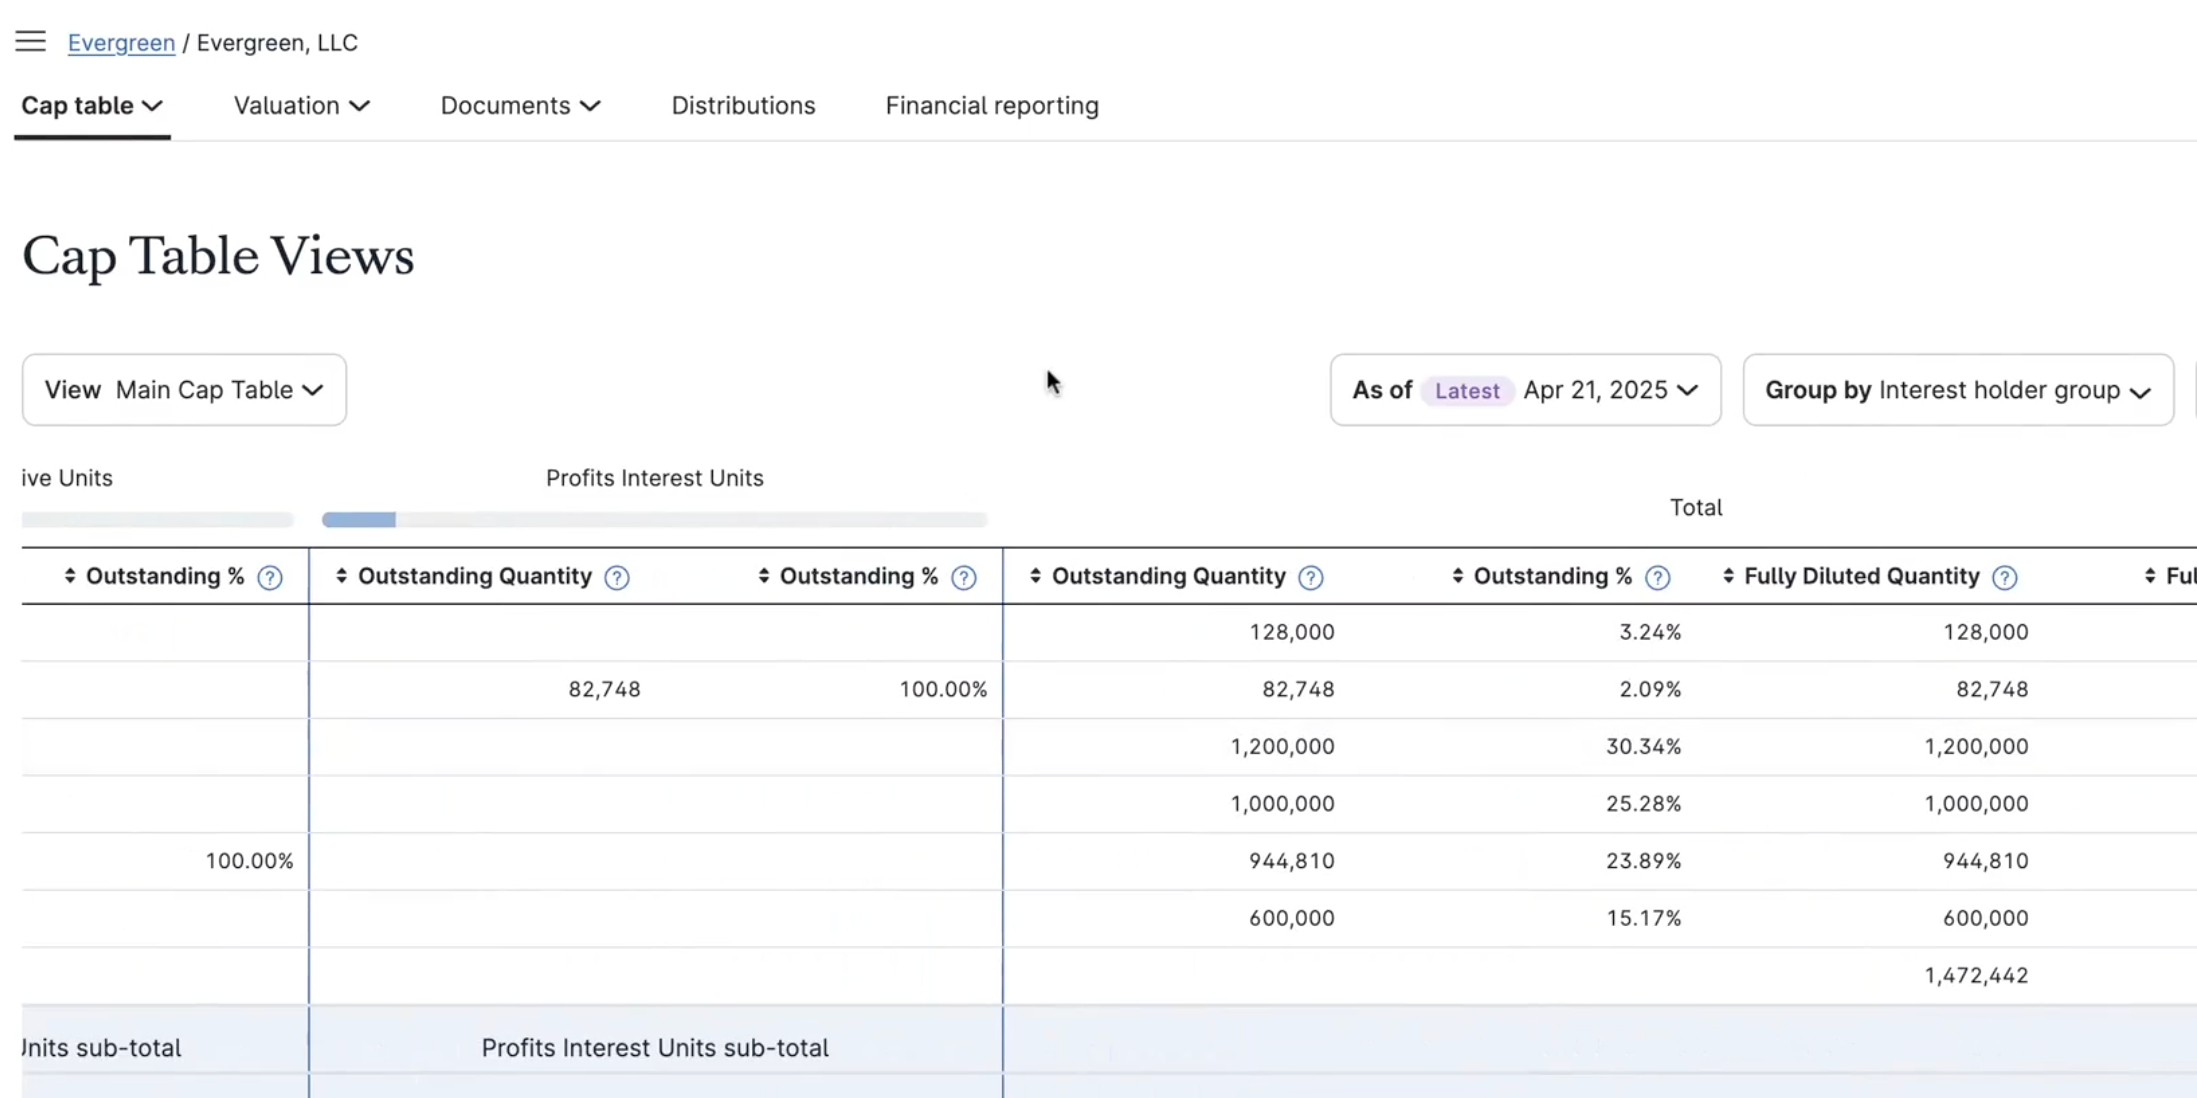The width and height of the screenshot is (2197, 1098).
Task: Switch to the Distributions tab
Action: point(743,105)
